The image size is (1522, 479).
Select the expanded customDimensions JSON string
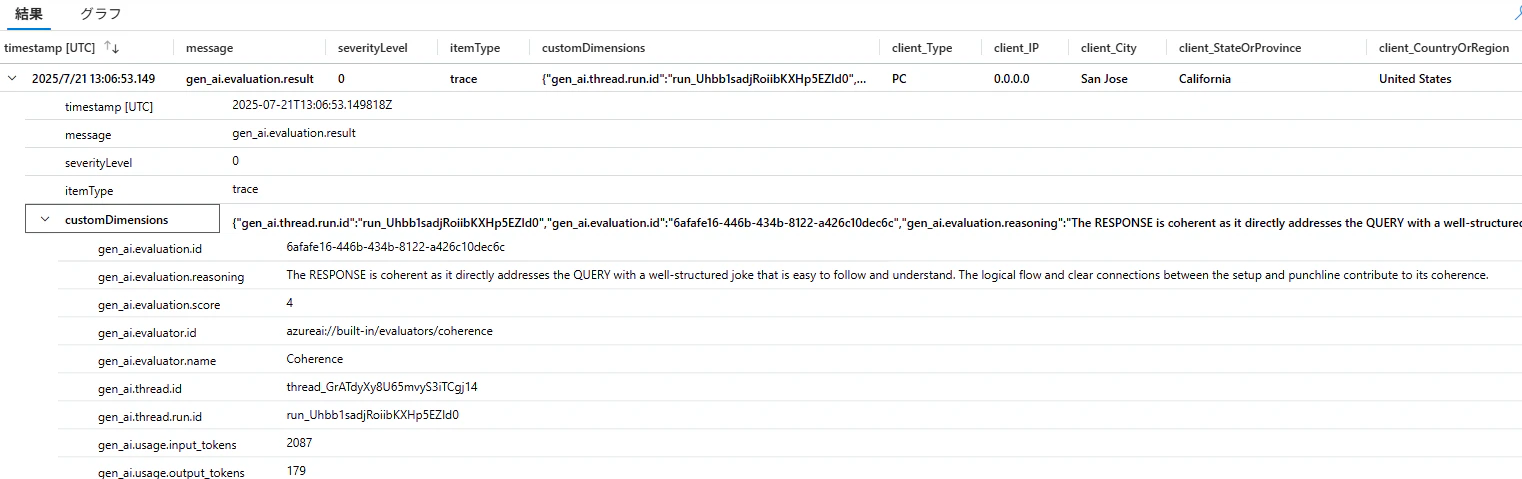876,223
